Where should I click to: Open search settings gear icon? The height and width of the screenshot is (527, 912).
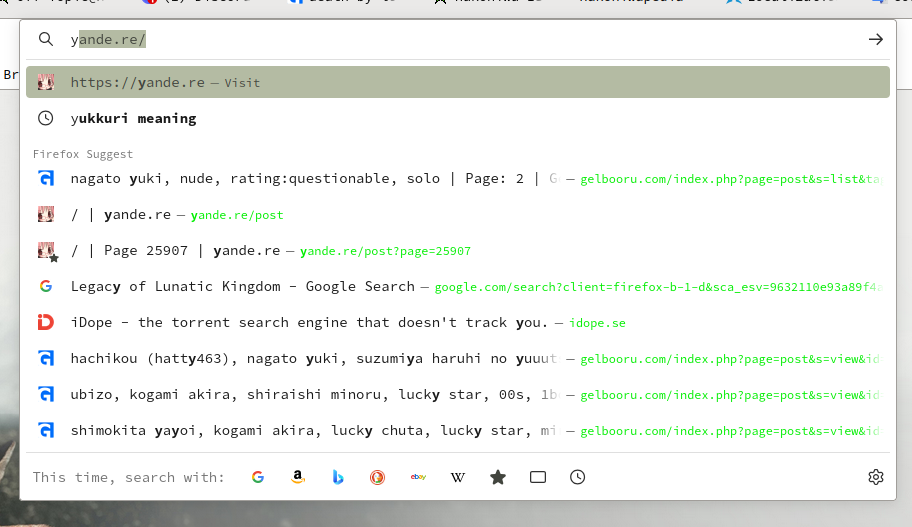[x=875, y=478]
